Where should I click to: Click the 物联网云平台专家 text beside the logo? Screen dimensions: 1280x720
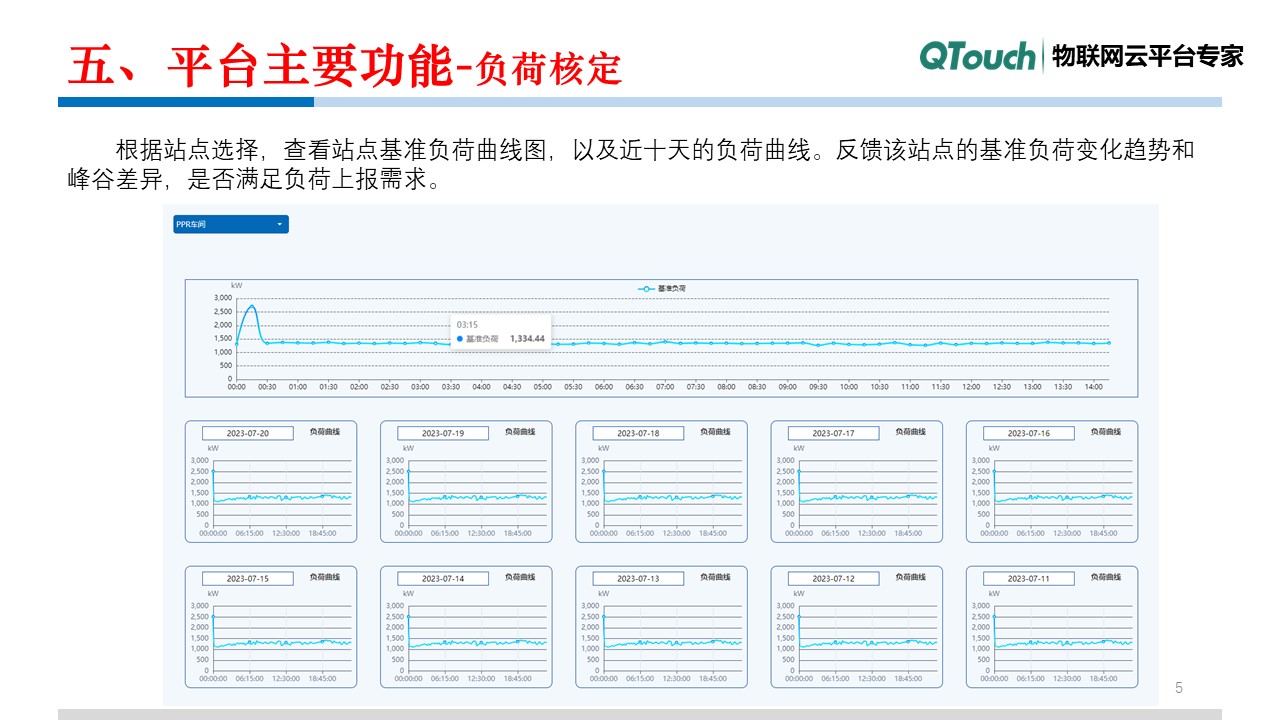tap(1148, 58)
